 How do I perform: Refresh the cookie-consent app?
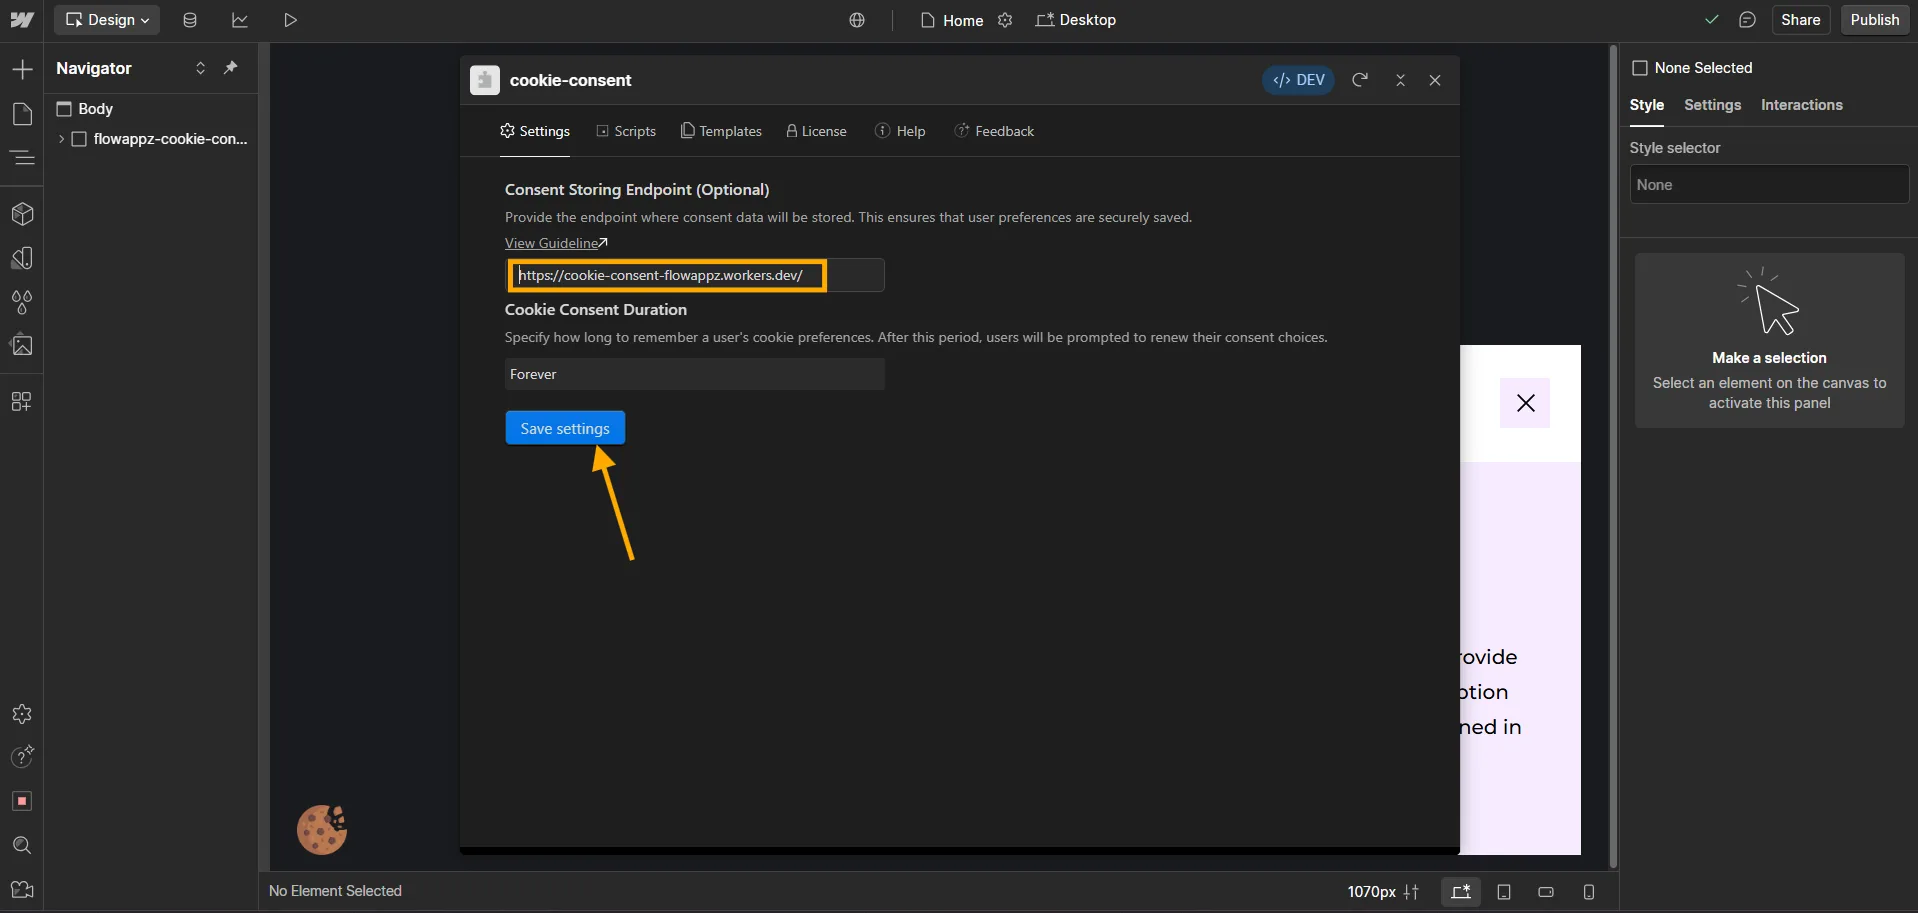[1360, 80]
